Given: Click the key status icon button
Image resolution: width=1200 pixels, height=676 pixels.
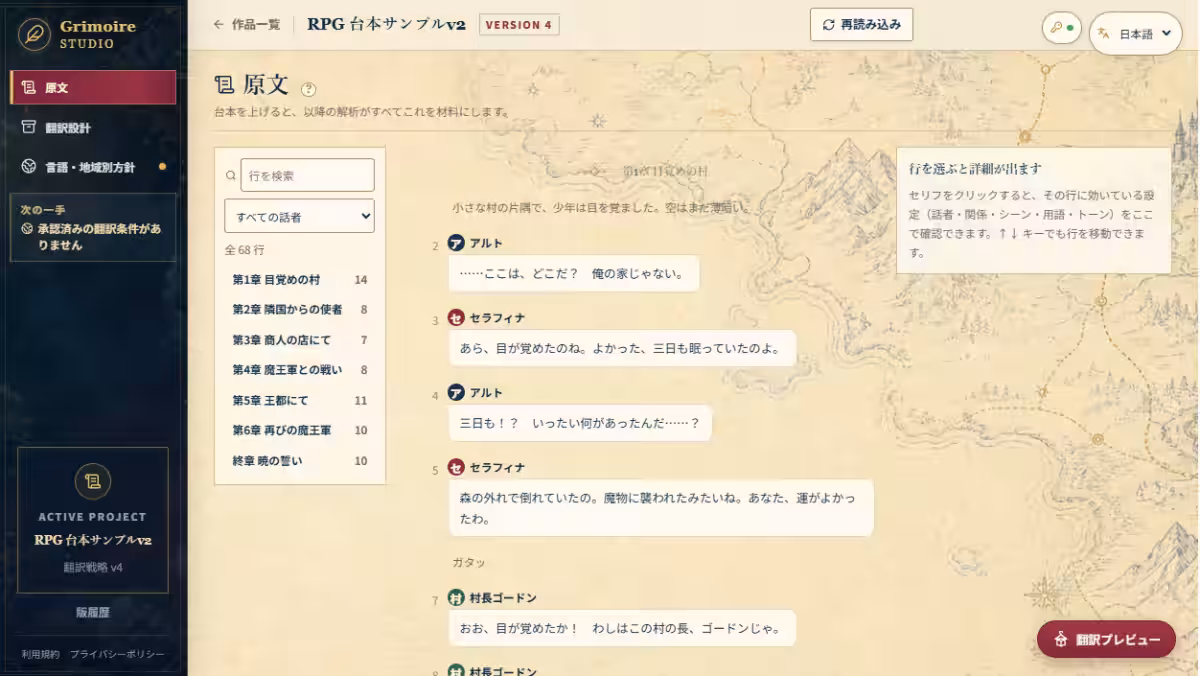Looking at the screenshot, I should tap(1061, 28).
